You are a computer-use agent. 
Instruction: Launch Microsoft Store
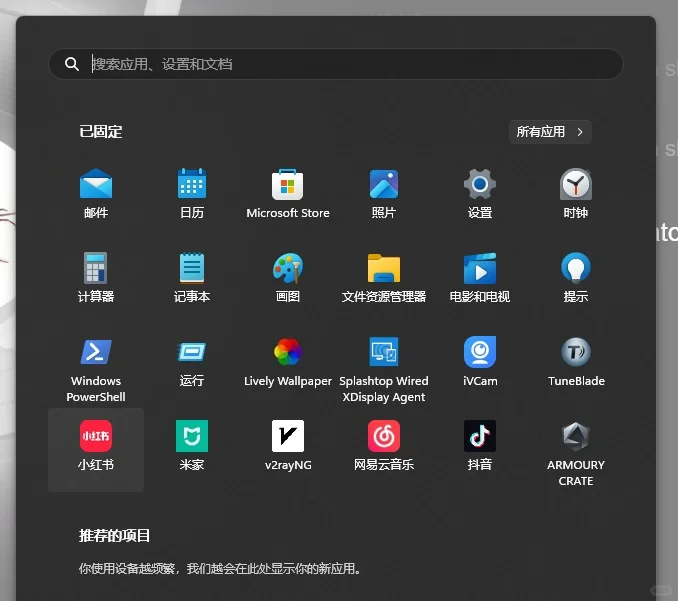tap(288, 193)
